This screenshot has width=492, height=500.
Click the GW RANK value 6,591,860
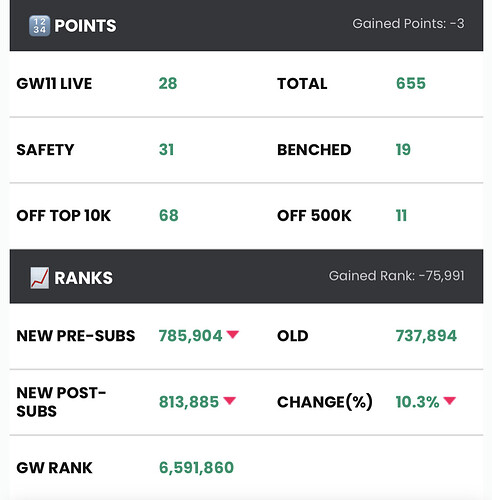click(x=196, y=468)
